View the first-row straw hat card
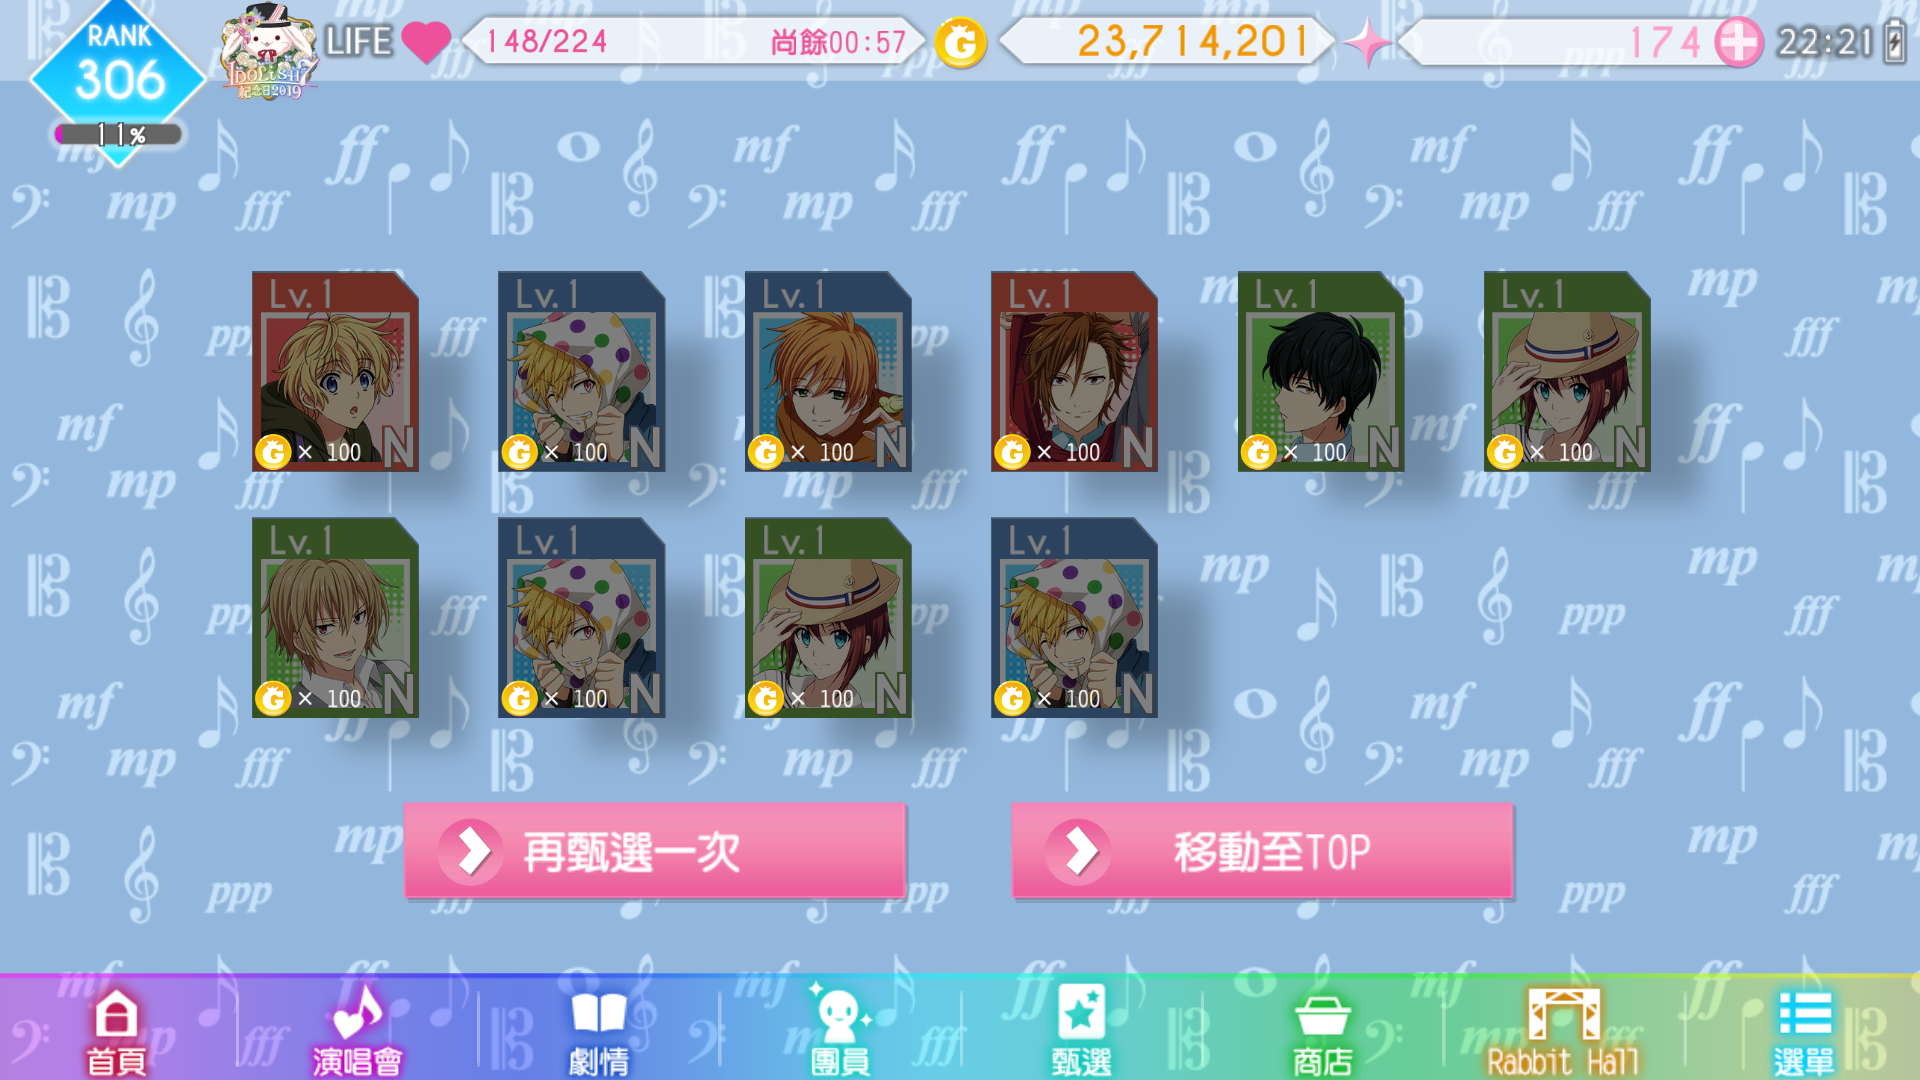 click(1567, 371)
